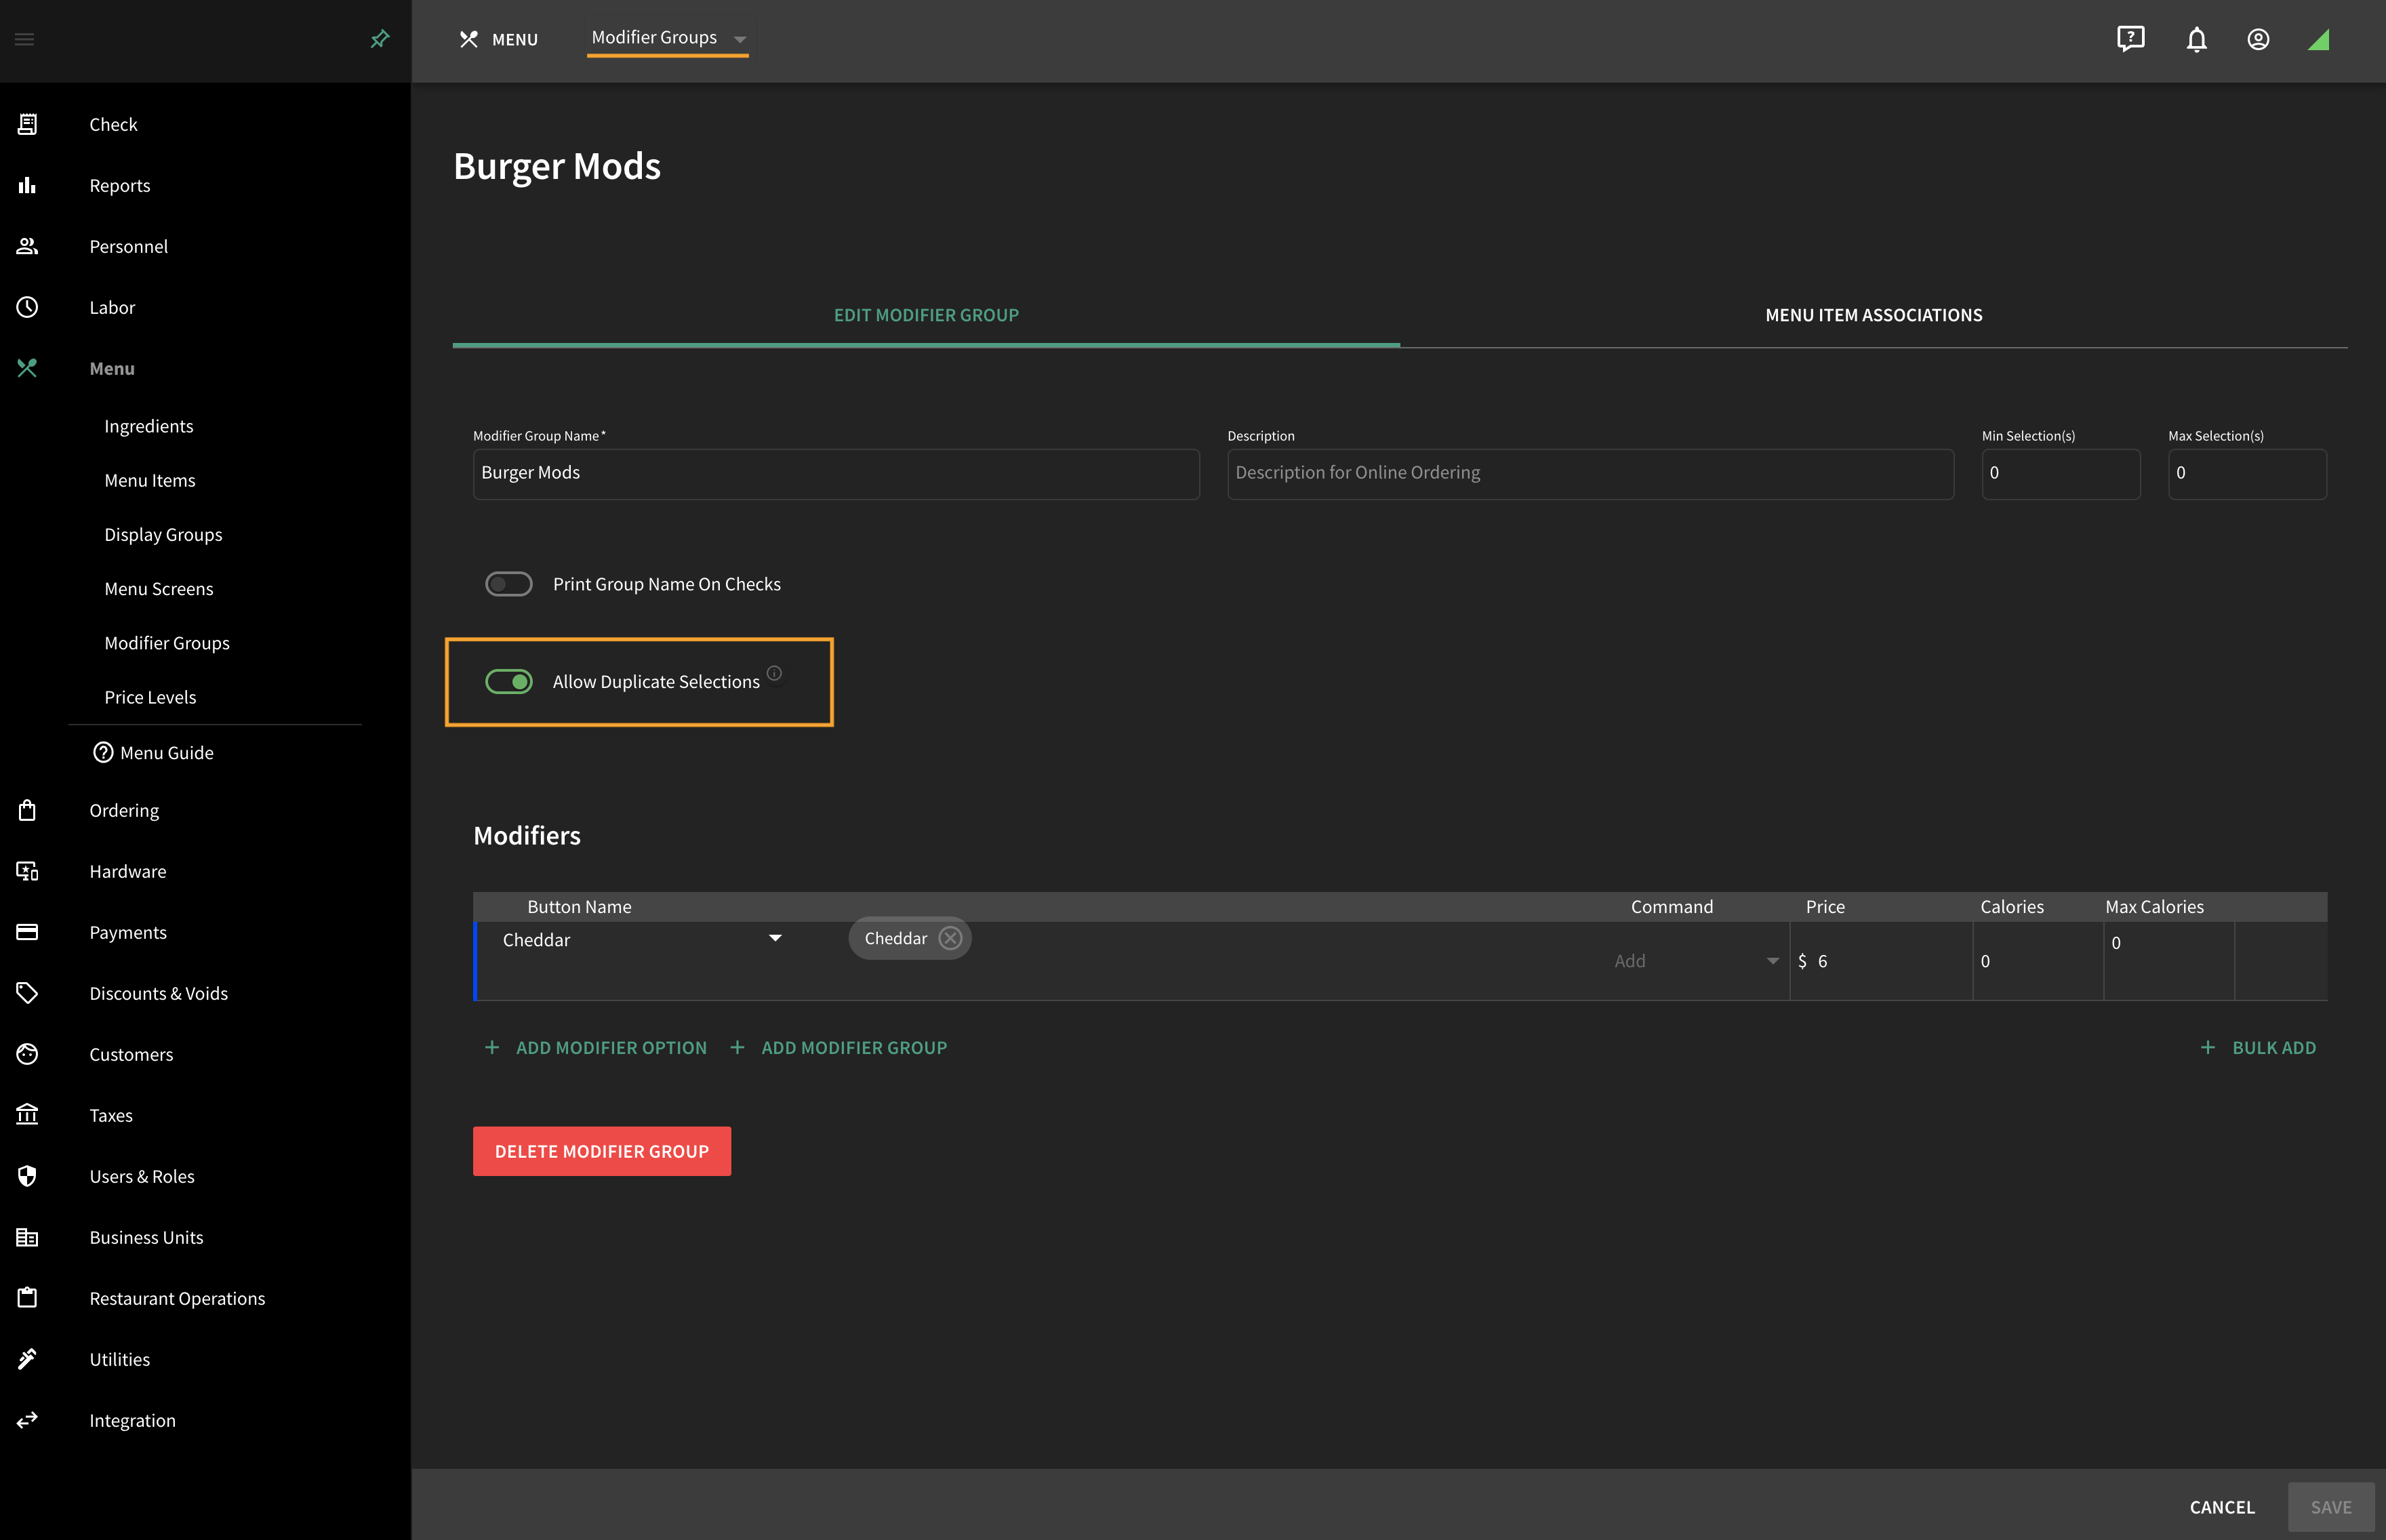Open the Cheddar button name dropdown
The height and width of the screenshot is (1540, 2386).
tap(775, 938)
